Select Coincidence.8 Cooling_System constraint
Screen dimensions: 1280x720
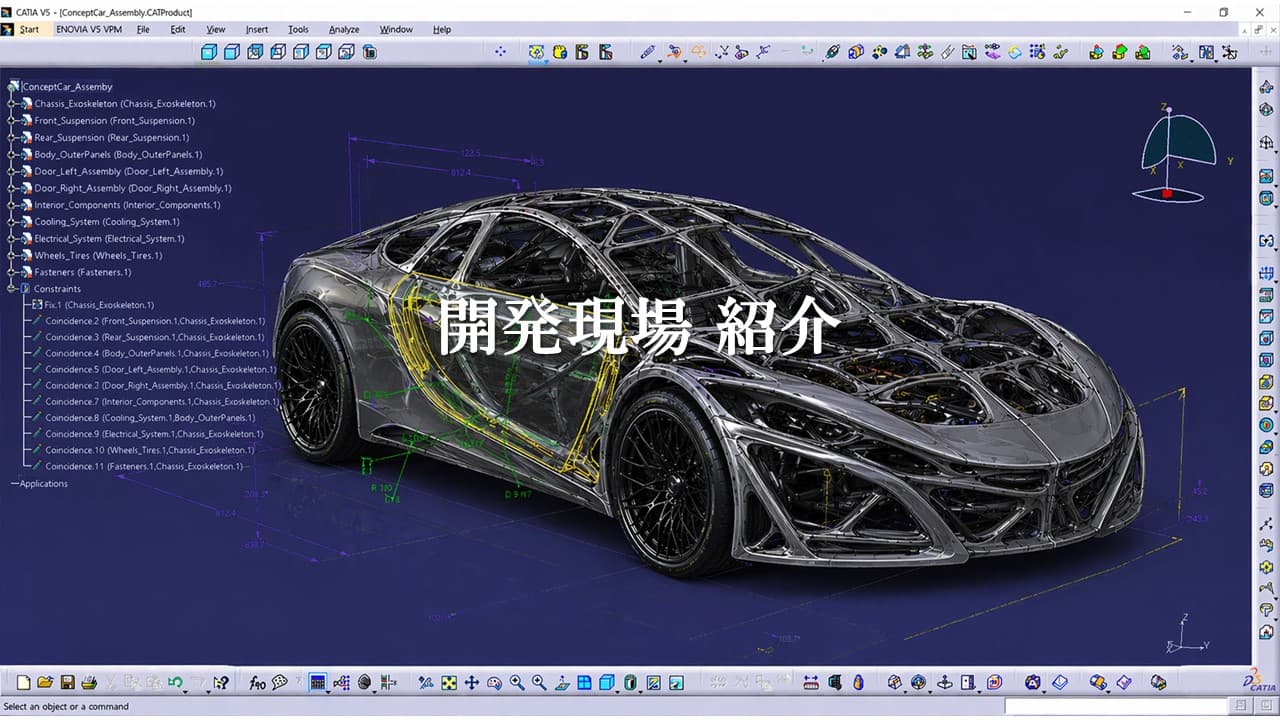pos(150,418)
